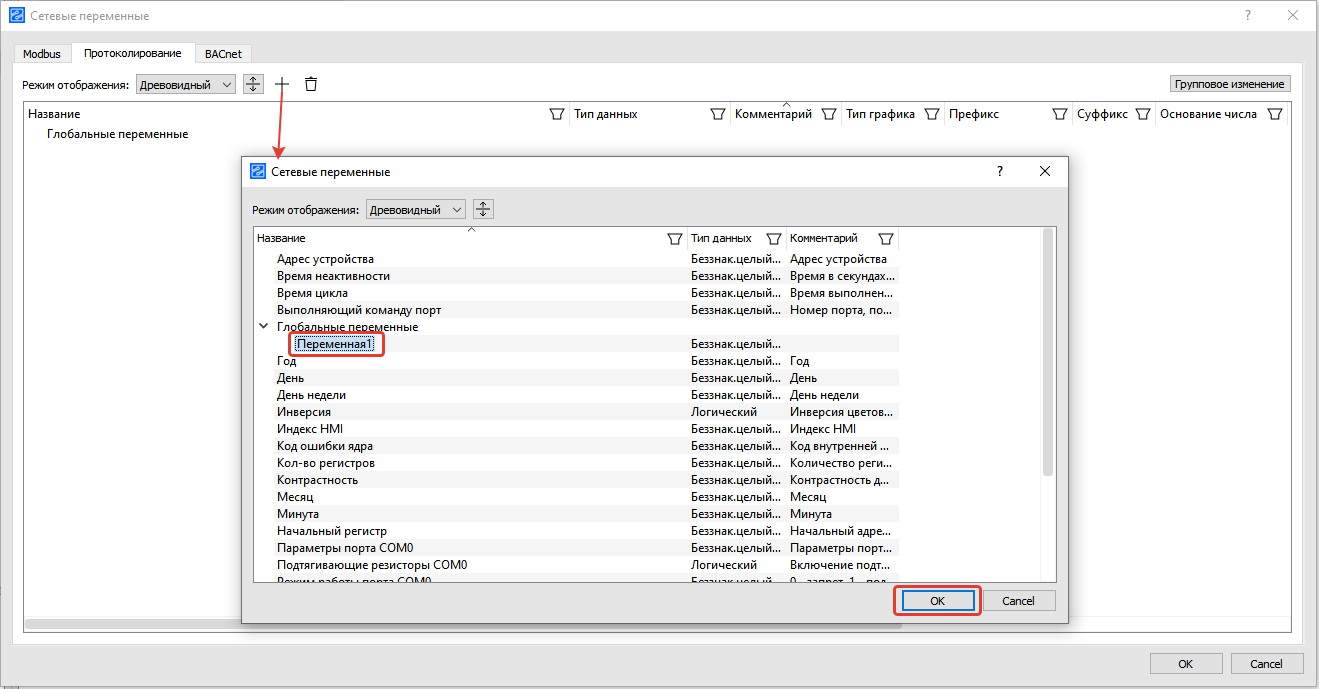
Task: Click the Тип данных filter icon in the dialog
Action: click(773, 239)
